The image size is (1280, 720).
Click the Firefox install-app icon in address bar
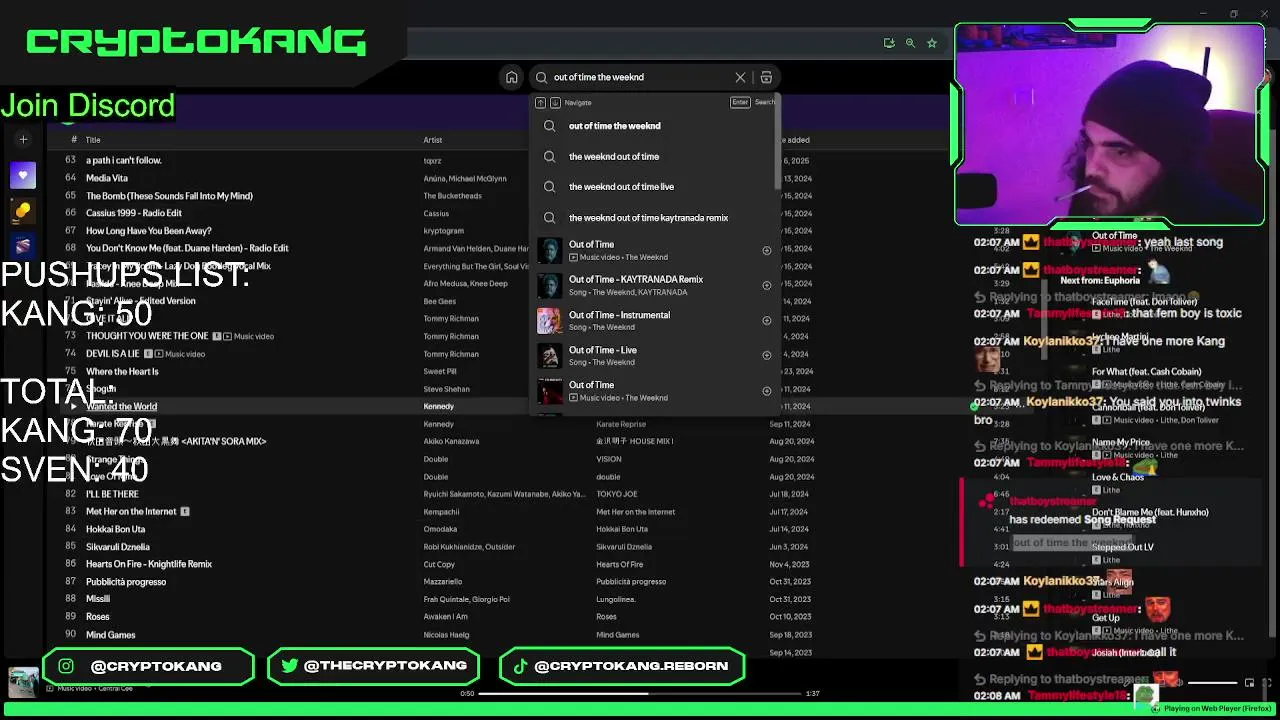pos(889,43)
